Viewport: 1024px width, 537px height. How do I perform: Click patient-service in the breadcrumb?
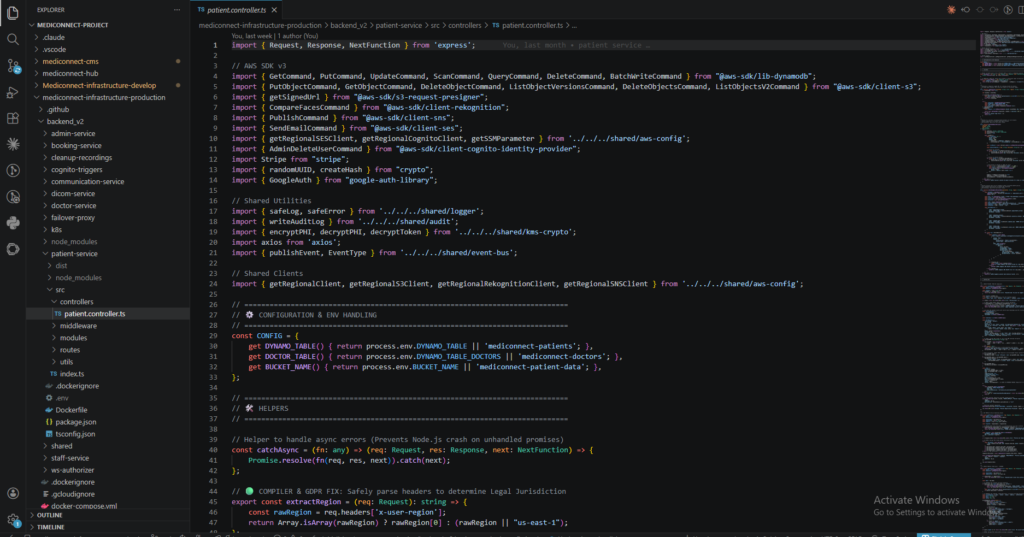(398, 25)
